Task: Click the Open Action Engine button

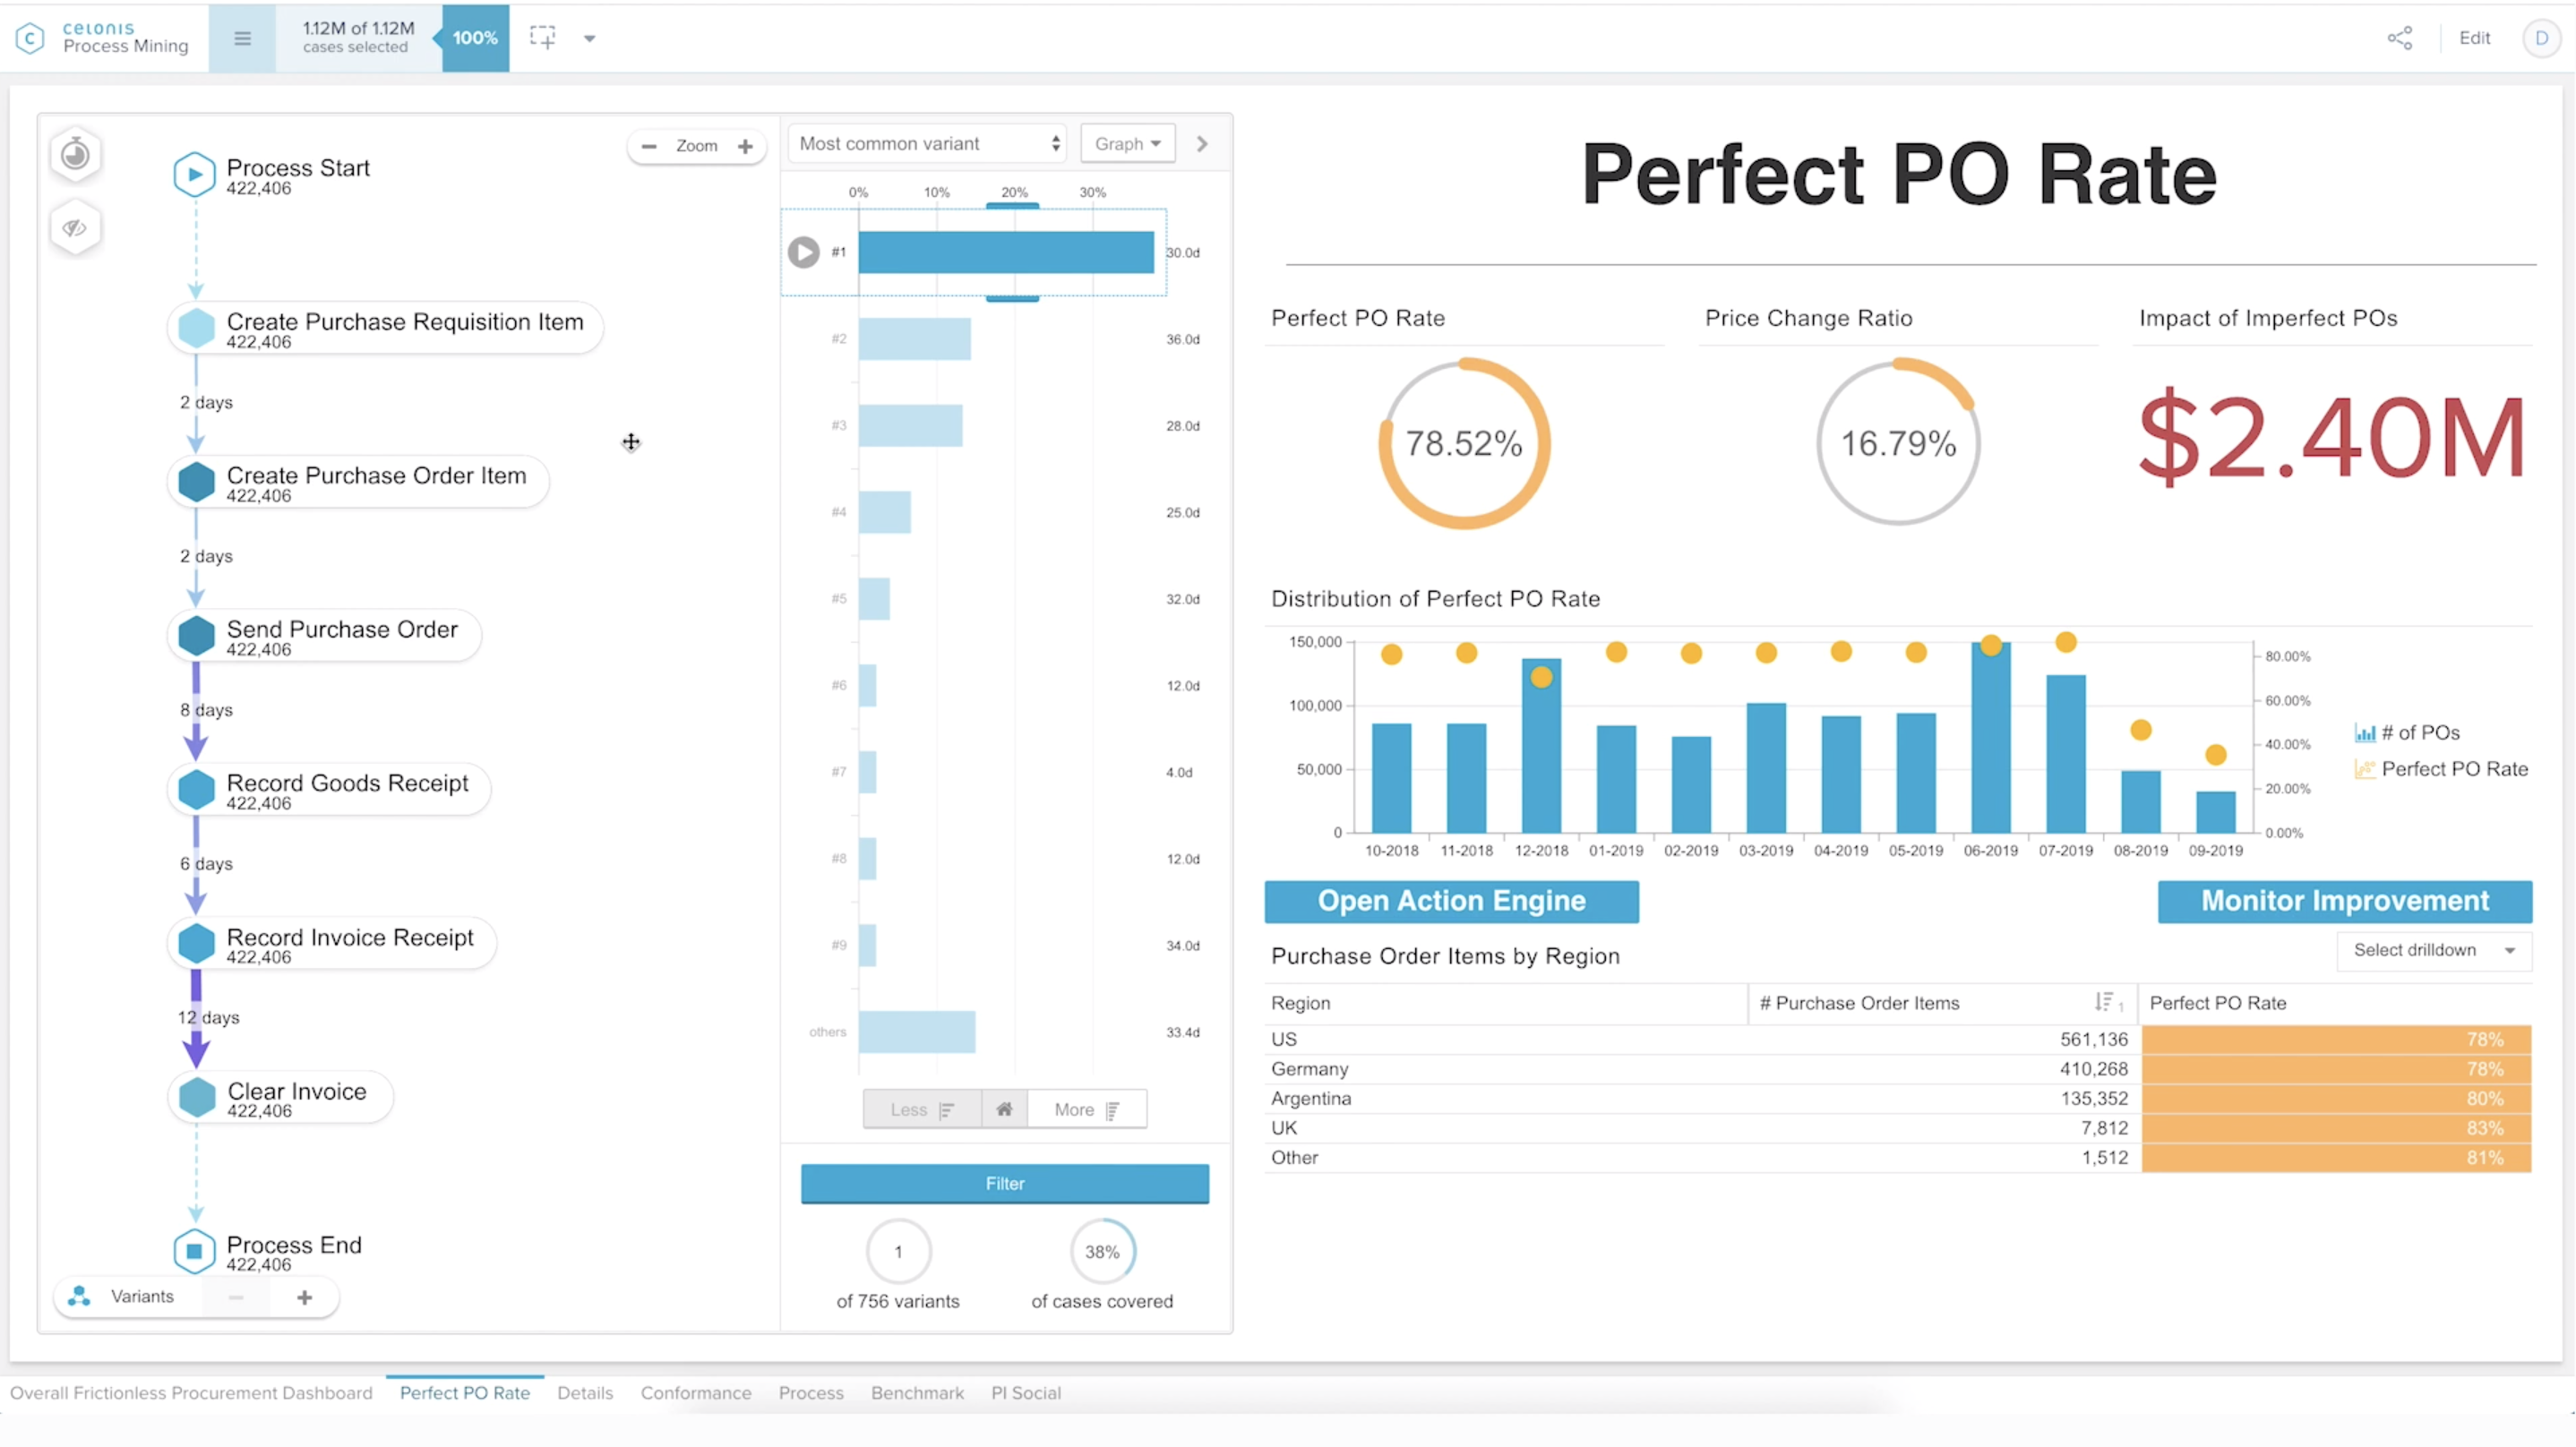Action: click(x=1451, y=901)
